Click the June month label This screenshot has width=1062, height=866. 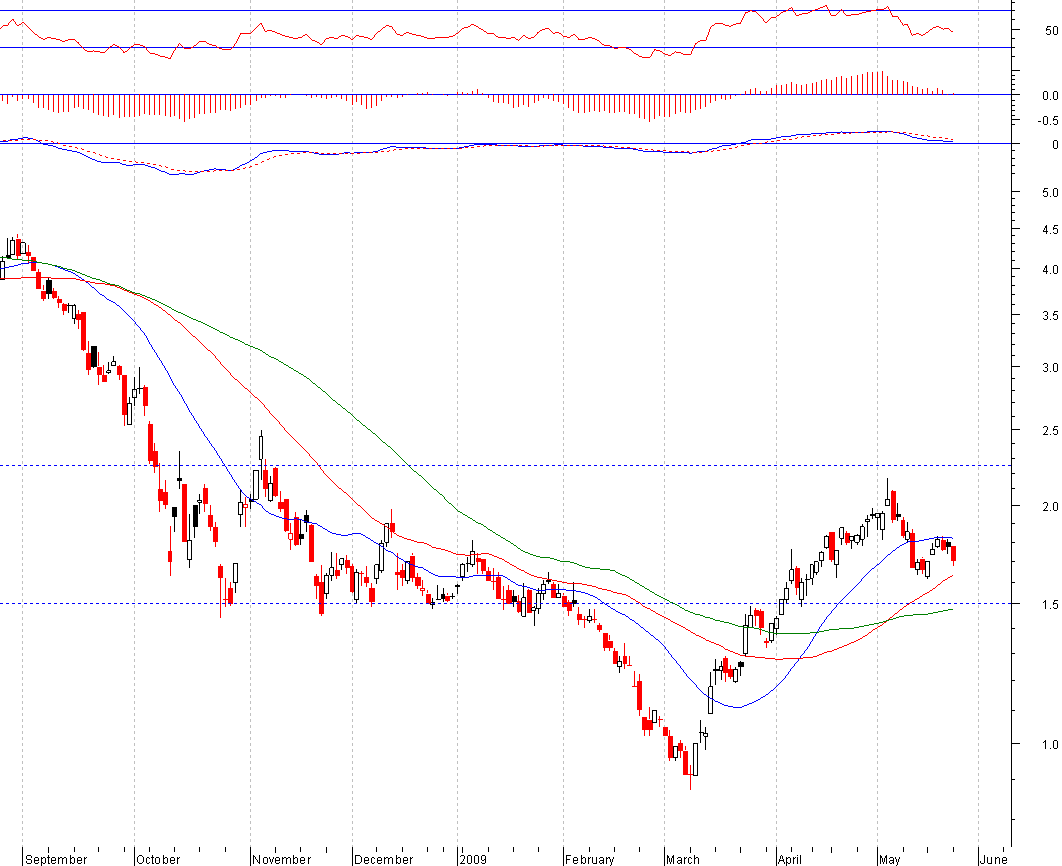994,859
